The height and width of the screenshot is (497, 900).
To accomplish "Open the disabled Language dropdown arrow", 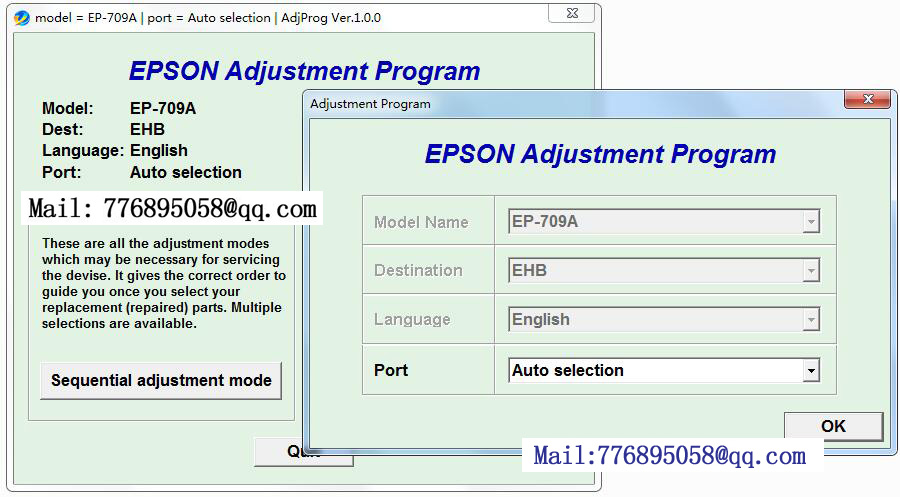I will pyautogui.click(x=810, y=319).
